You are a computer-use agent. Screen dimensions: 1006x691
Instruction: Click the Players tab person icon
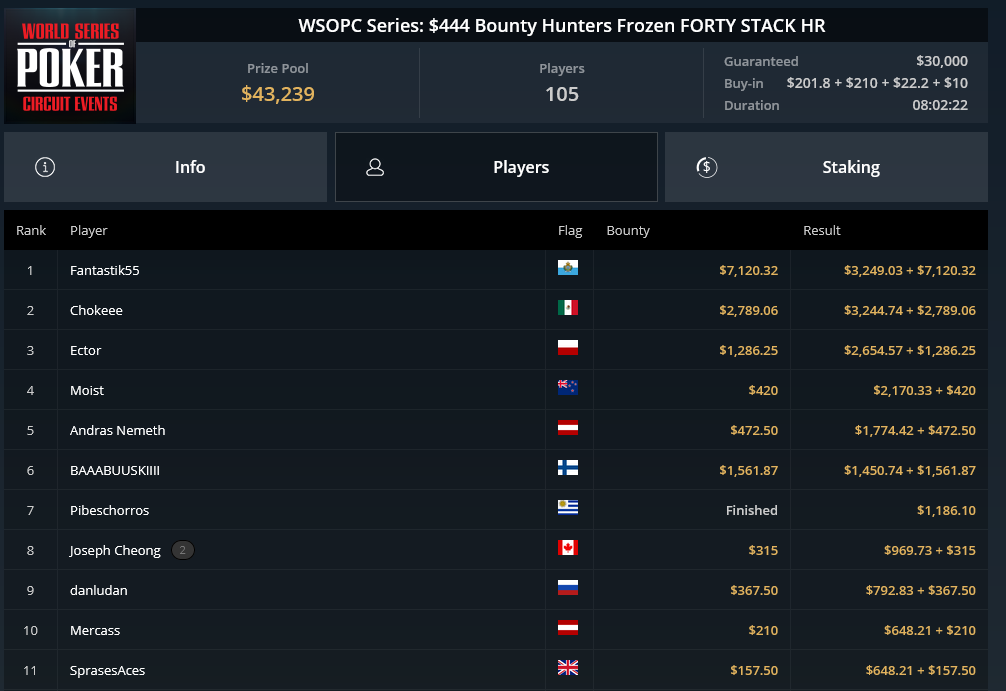375,167
